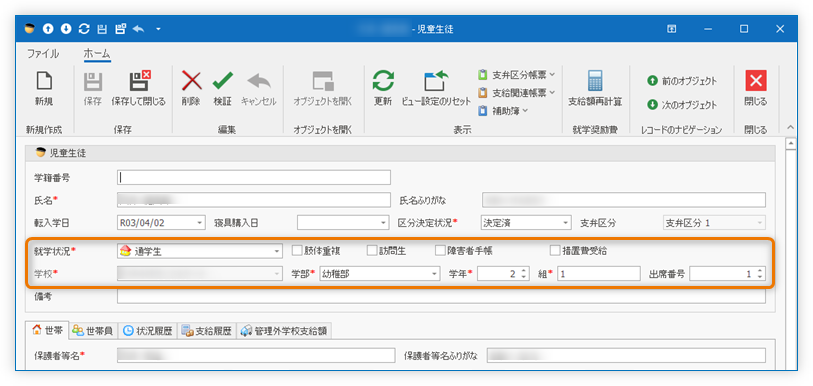The width and height of the screenshot is (813, 386).
Task: Open the 転入学日 date dropdown
Action: pos(200,223)
